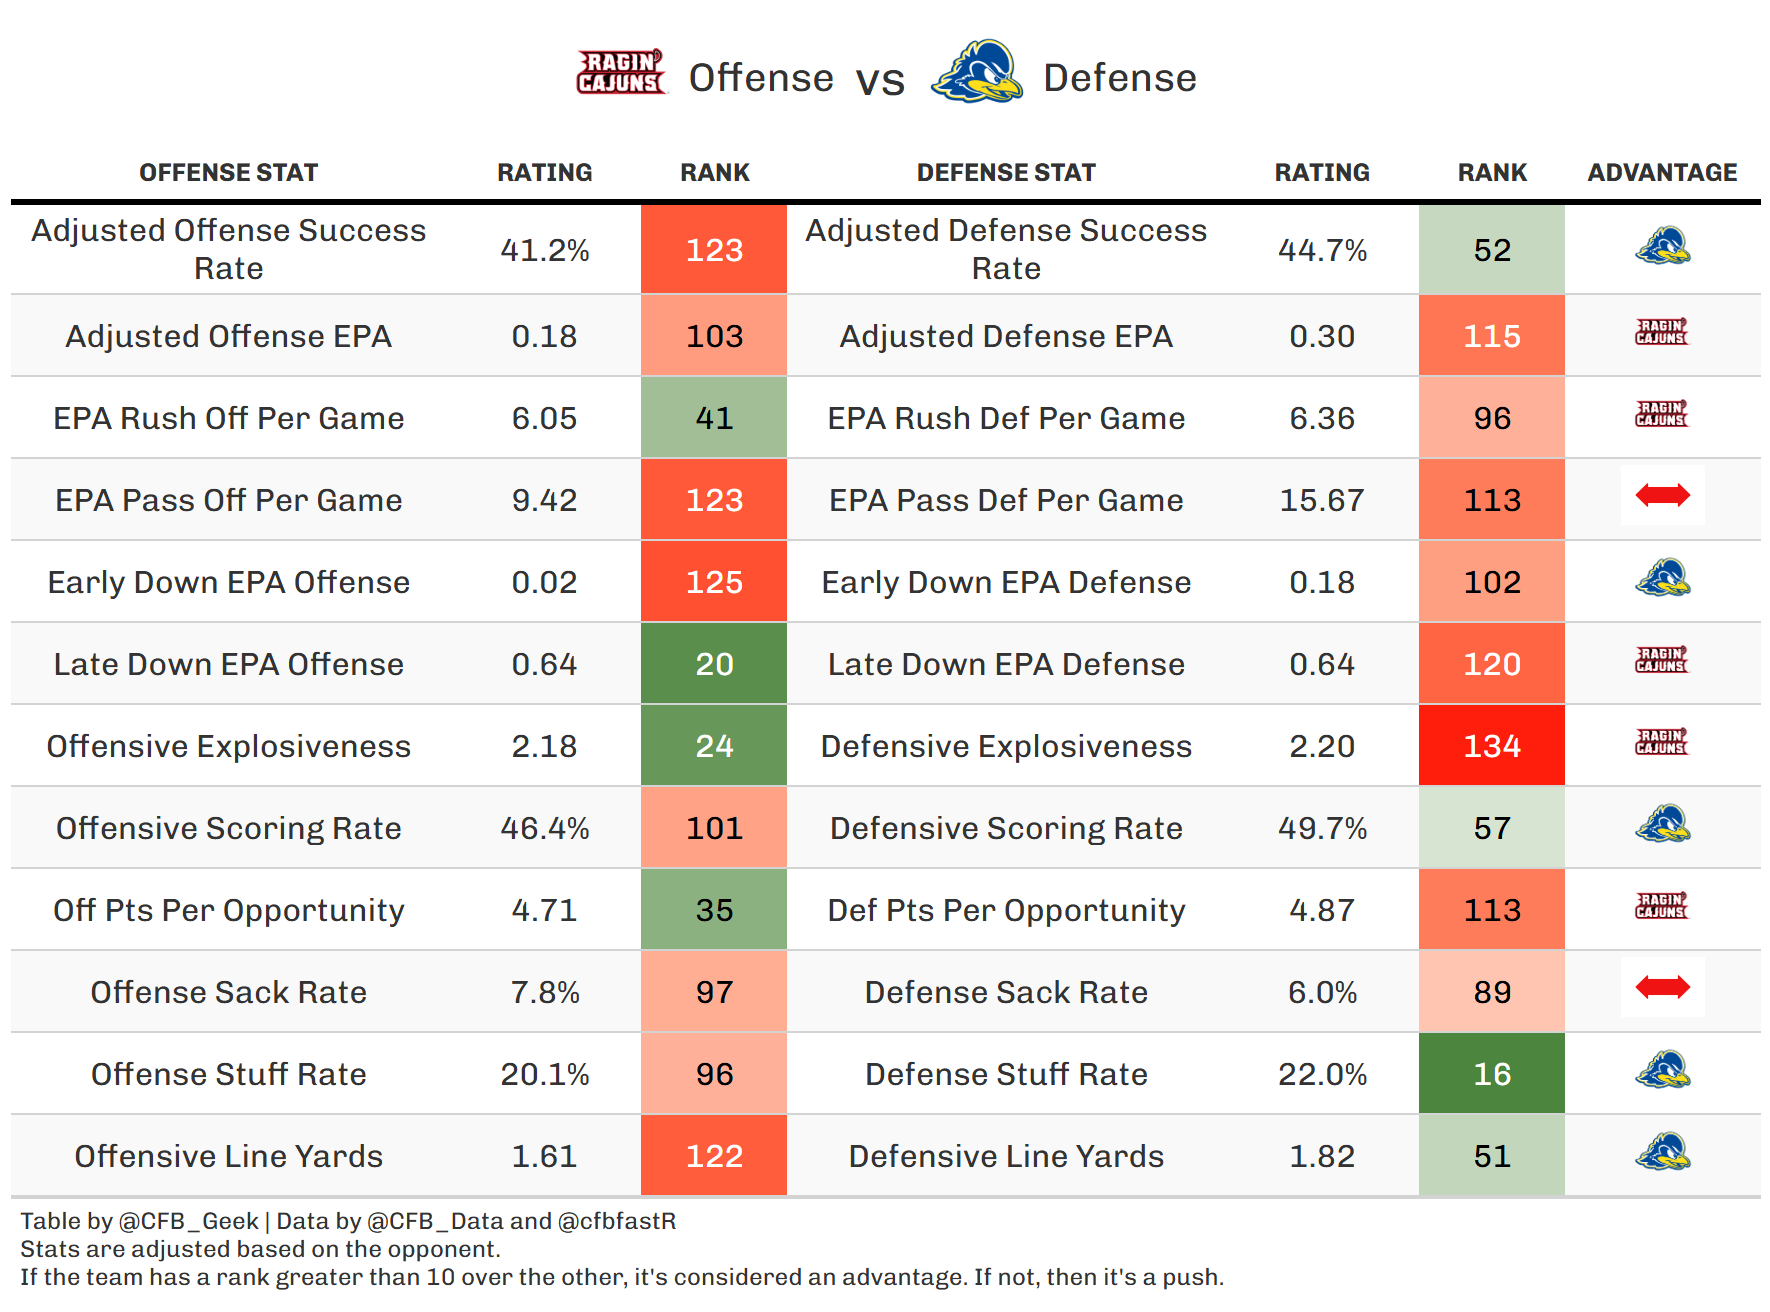The height and width of the screenshot is (1312, 1770).
Task: Click the OFFENSE STAT column header
Action: coord(228,173)
